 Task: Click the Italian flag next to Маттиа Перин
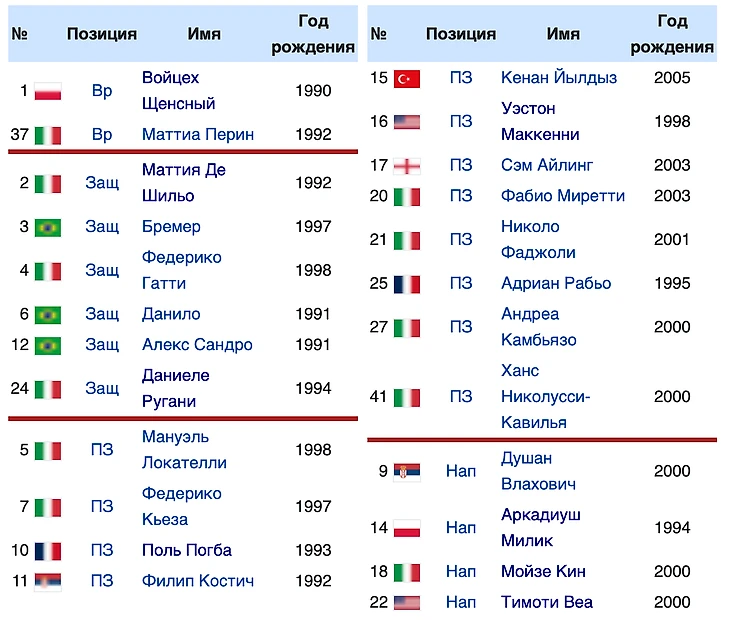(x=48, y=135)
